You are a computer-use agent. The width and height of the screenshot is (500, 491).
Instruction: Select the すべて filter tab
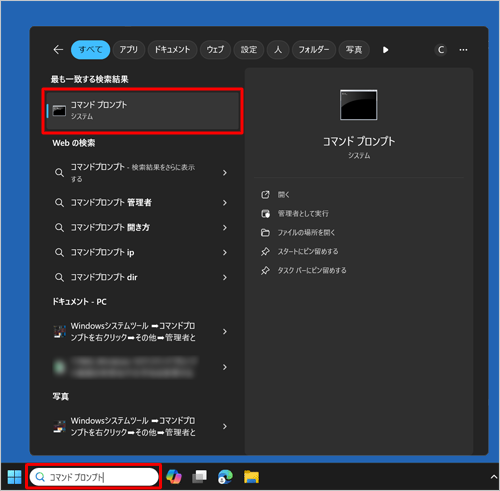point(90,50)
